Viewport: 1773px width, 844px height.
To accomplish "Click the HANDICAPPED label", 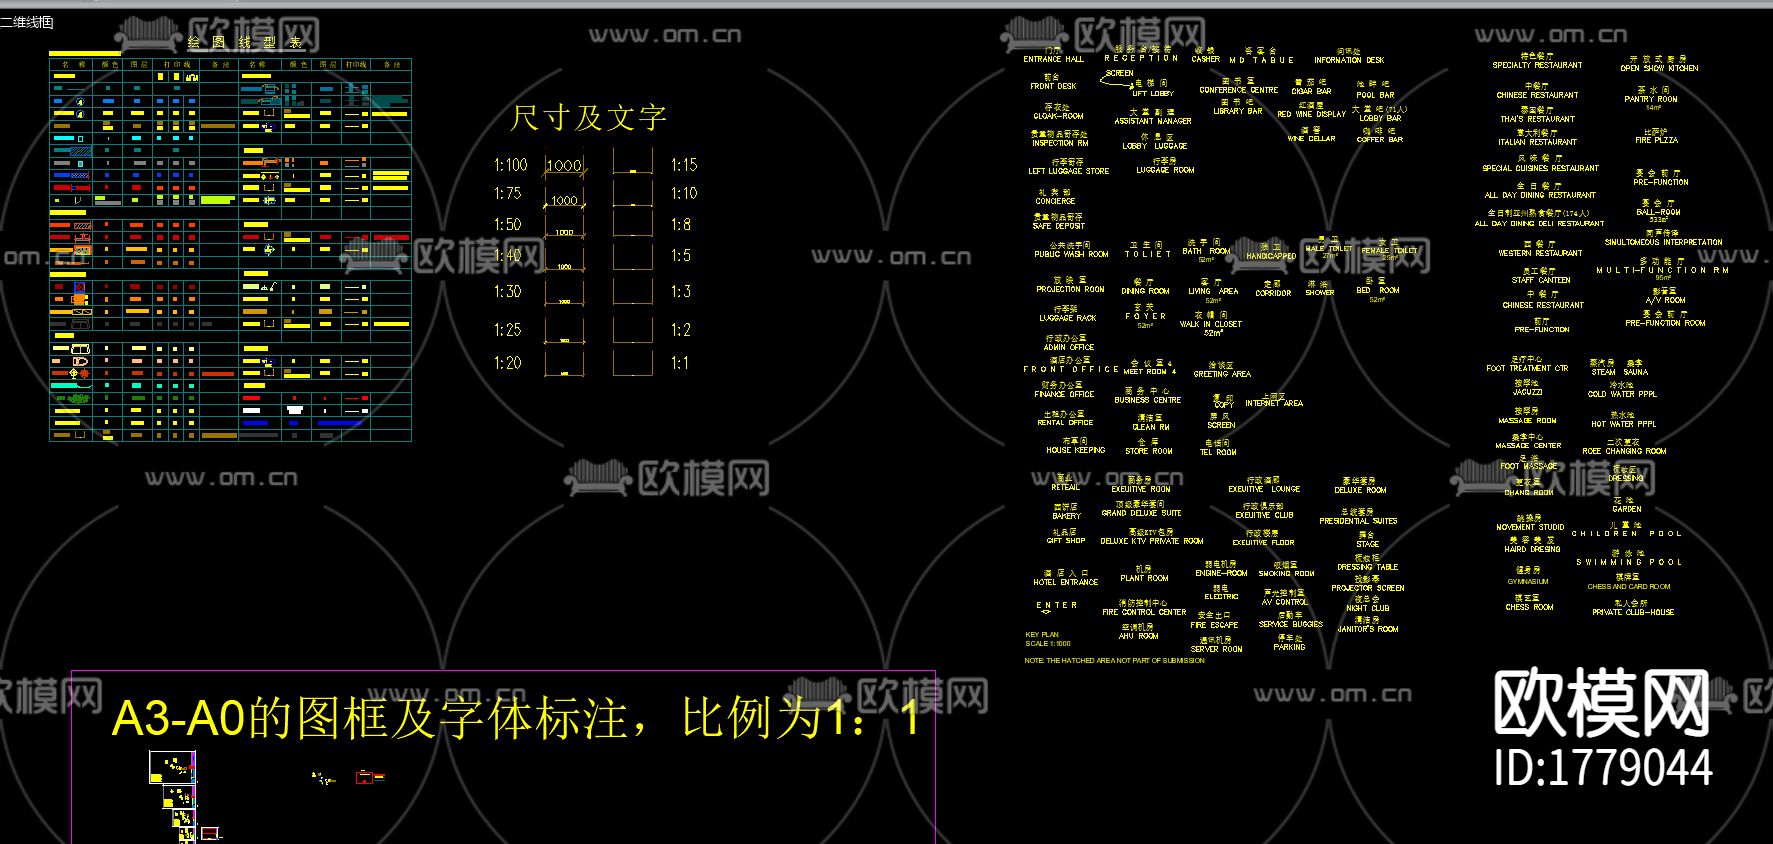I will tap(1271, 256).
